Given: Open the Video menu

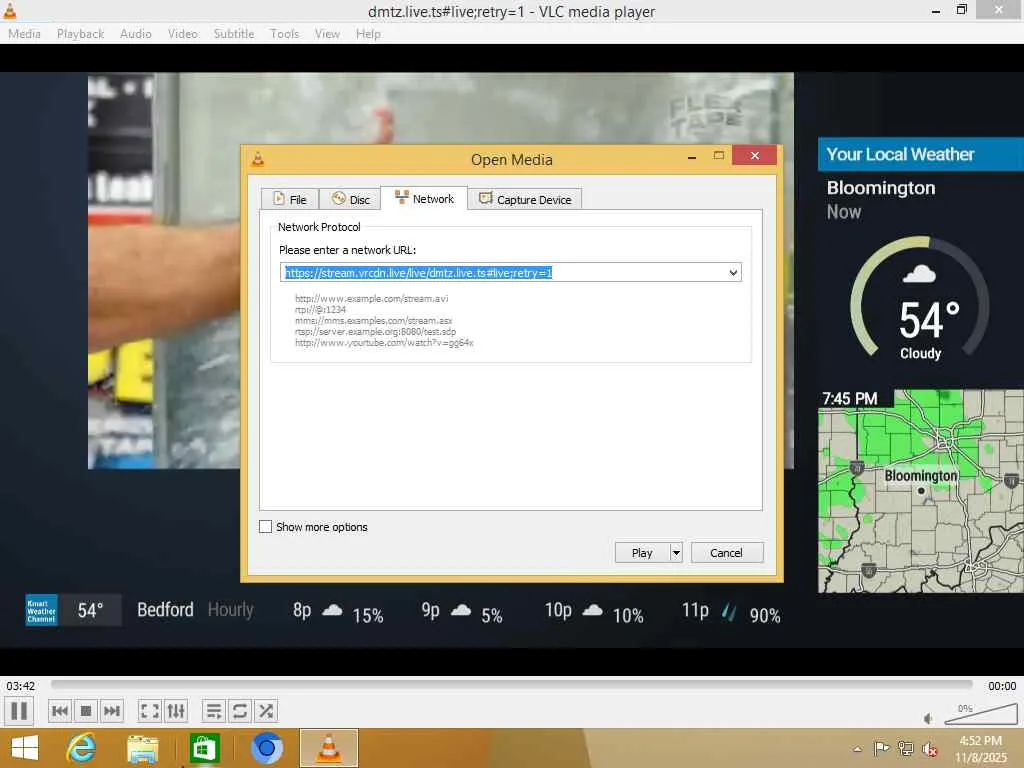Looking at the screenshot, I should point(183,33).
